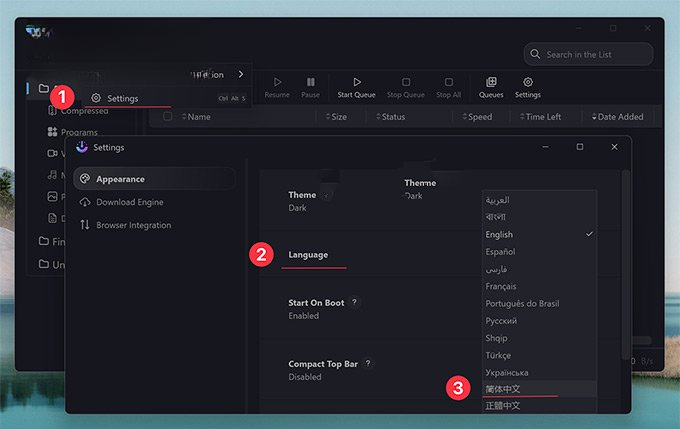Open the Unfinished folder in sidebar

point(52,264)
